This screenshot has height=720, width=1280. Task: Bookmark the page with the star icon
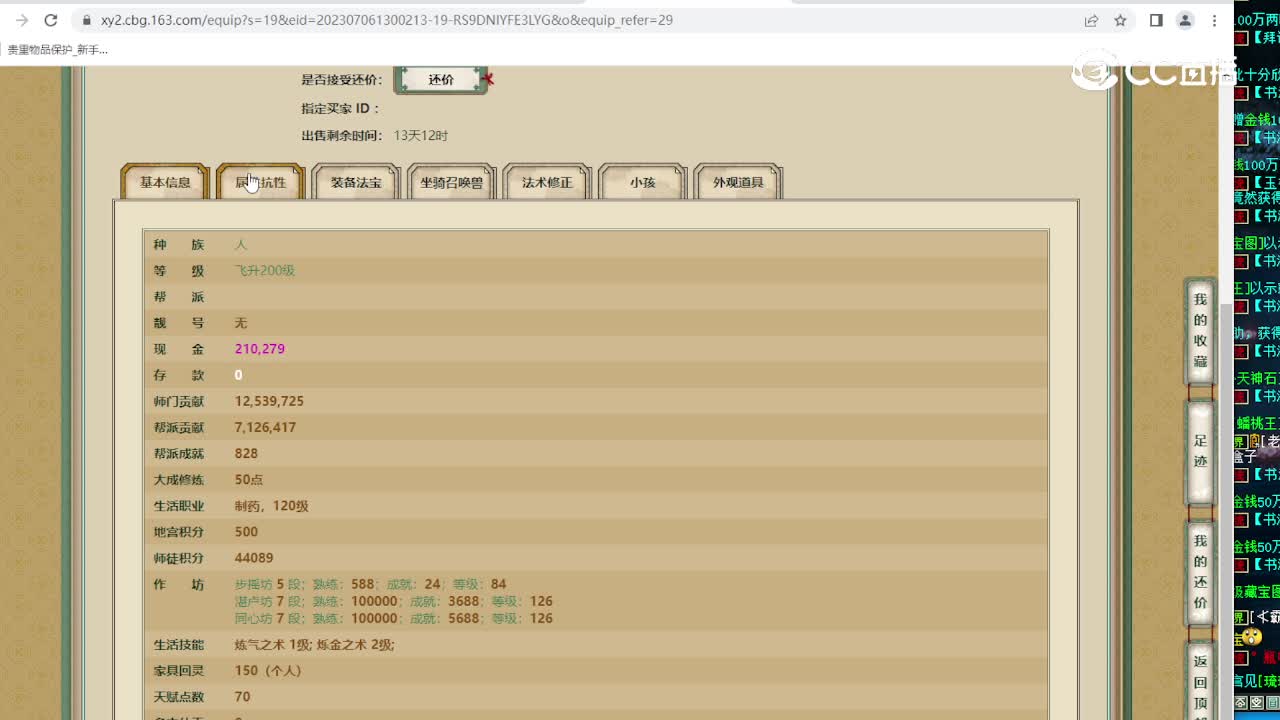pyautogui.click(x=1120, y=20)
